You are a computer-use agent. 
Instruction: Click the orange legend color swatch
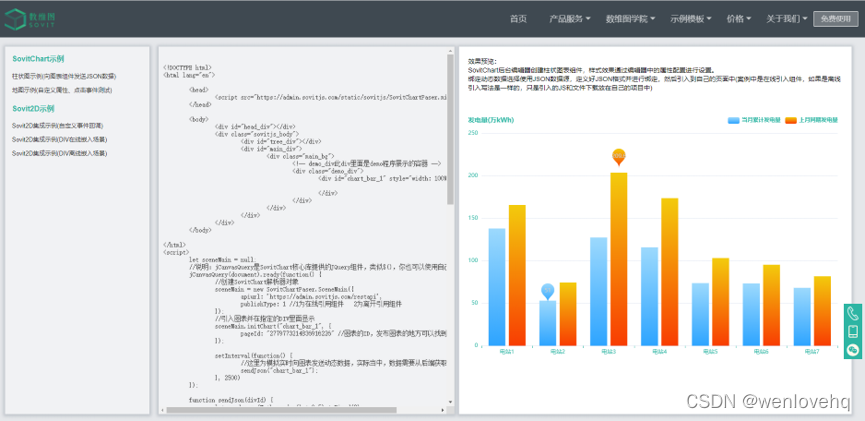[791, 120]
